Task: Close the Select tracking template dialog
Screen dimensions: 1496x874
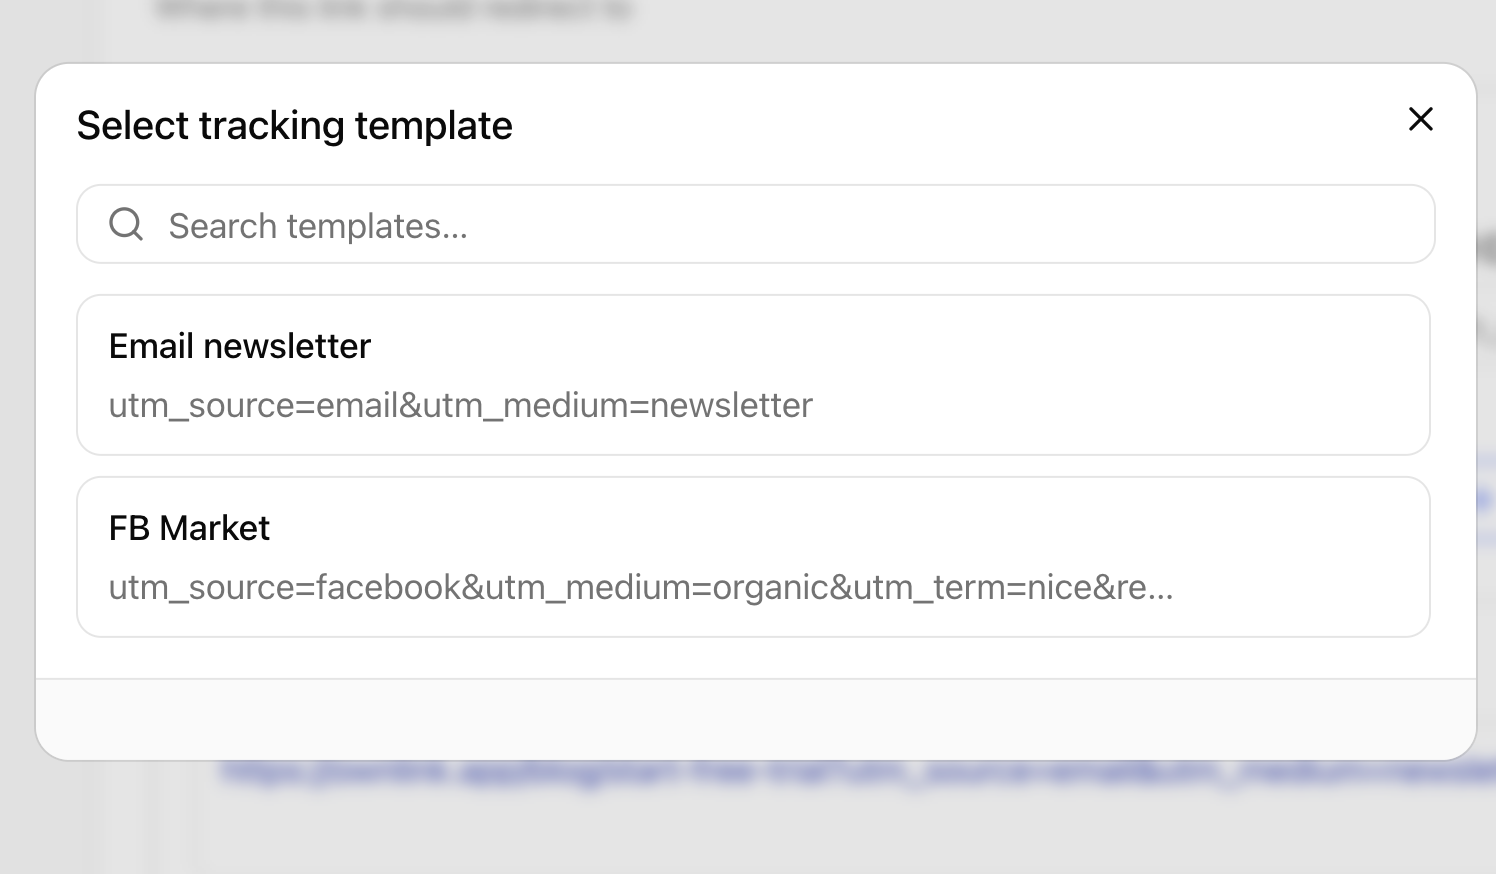Action: 1420,119
